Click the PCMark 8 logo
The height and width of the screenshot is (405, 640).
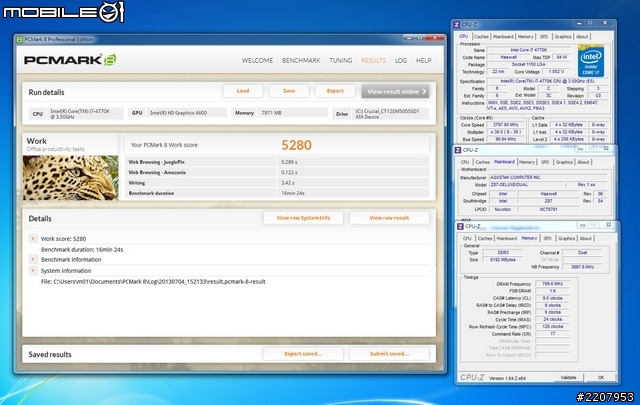[x=70, y=60]
